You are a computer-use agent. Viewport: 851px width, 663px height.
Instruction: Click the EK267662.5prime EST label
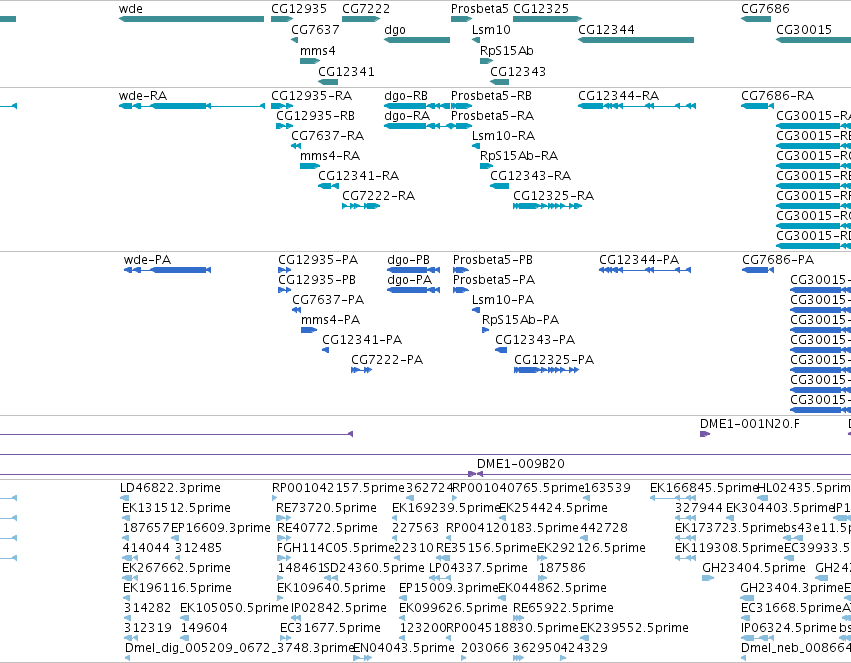point(176,569)
